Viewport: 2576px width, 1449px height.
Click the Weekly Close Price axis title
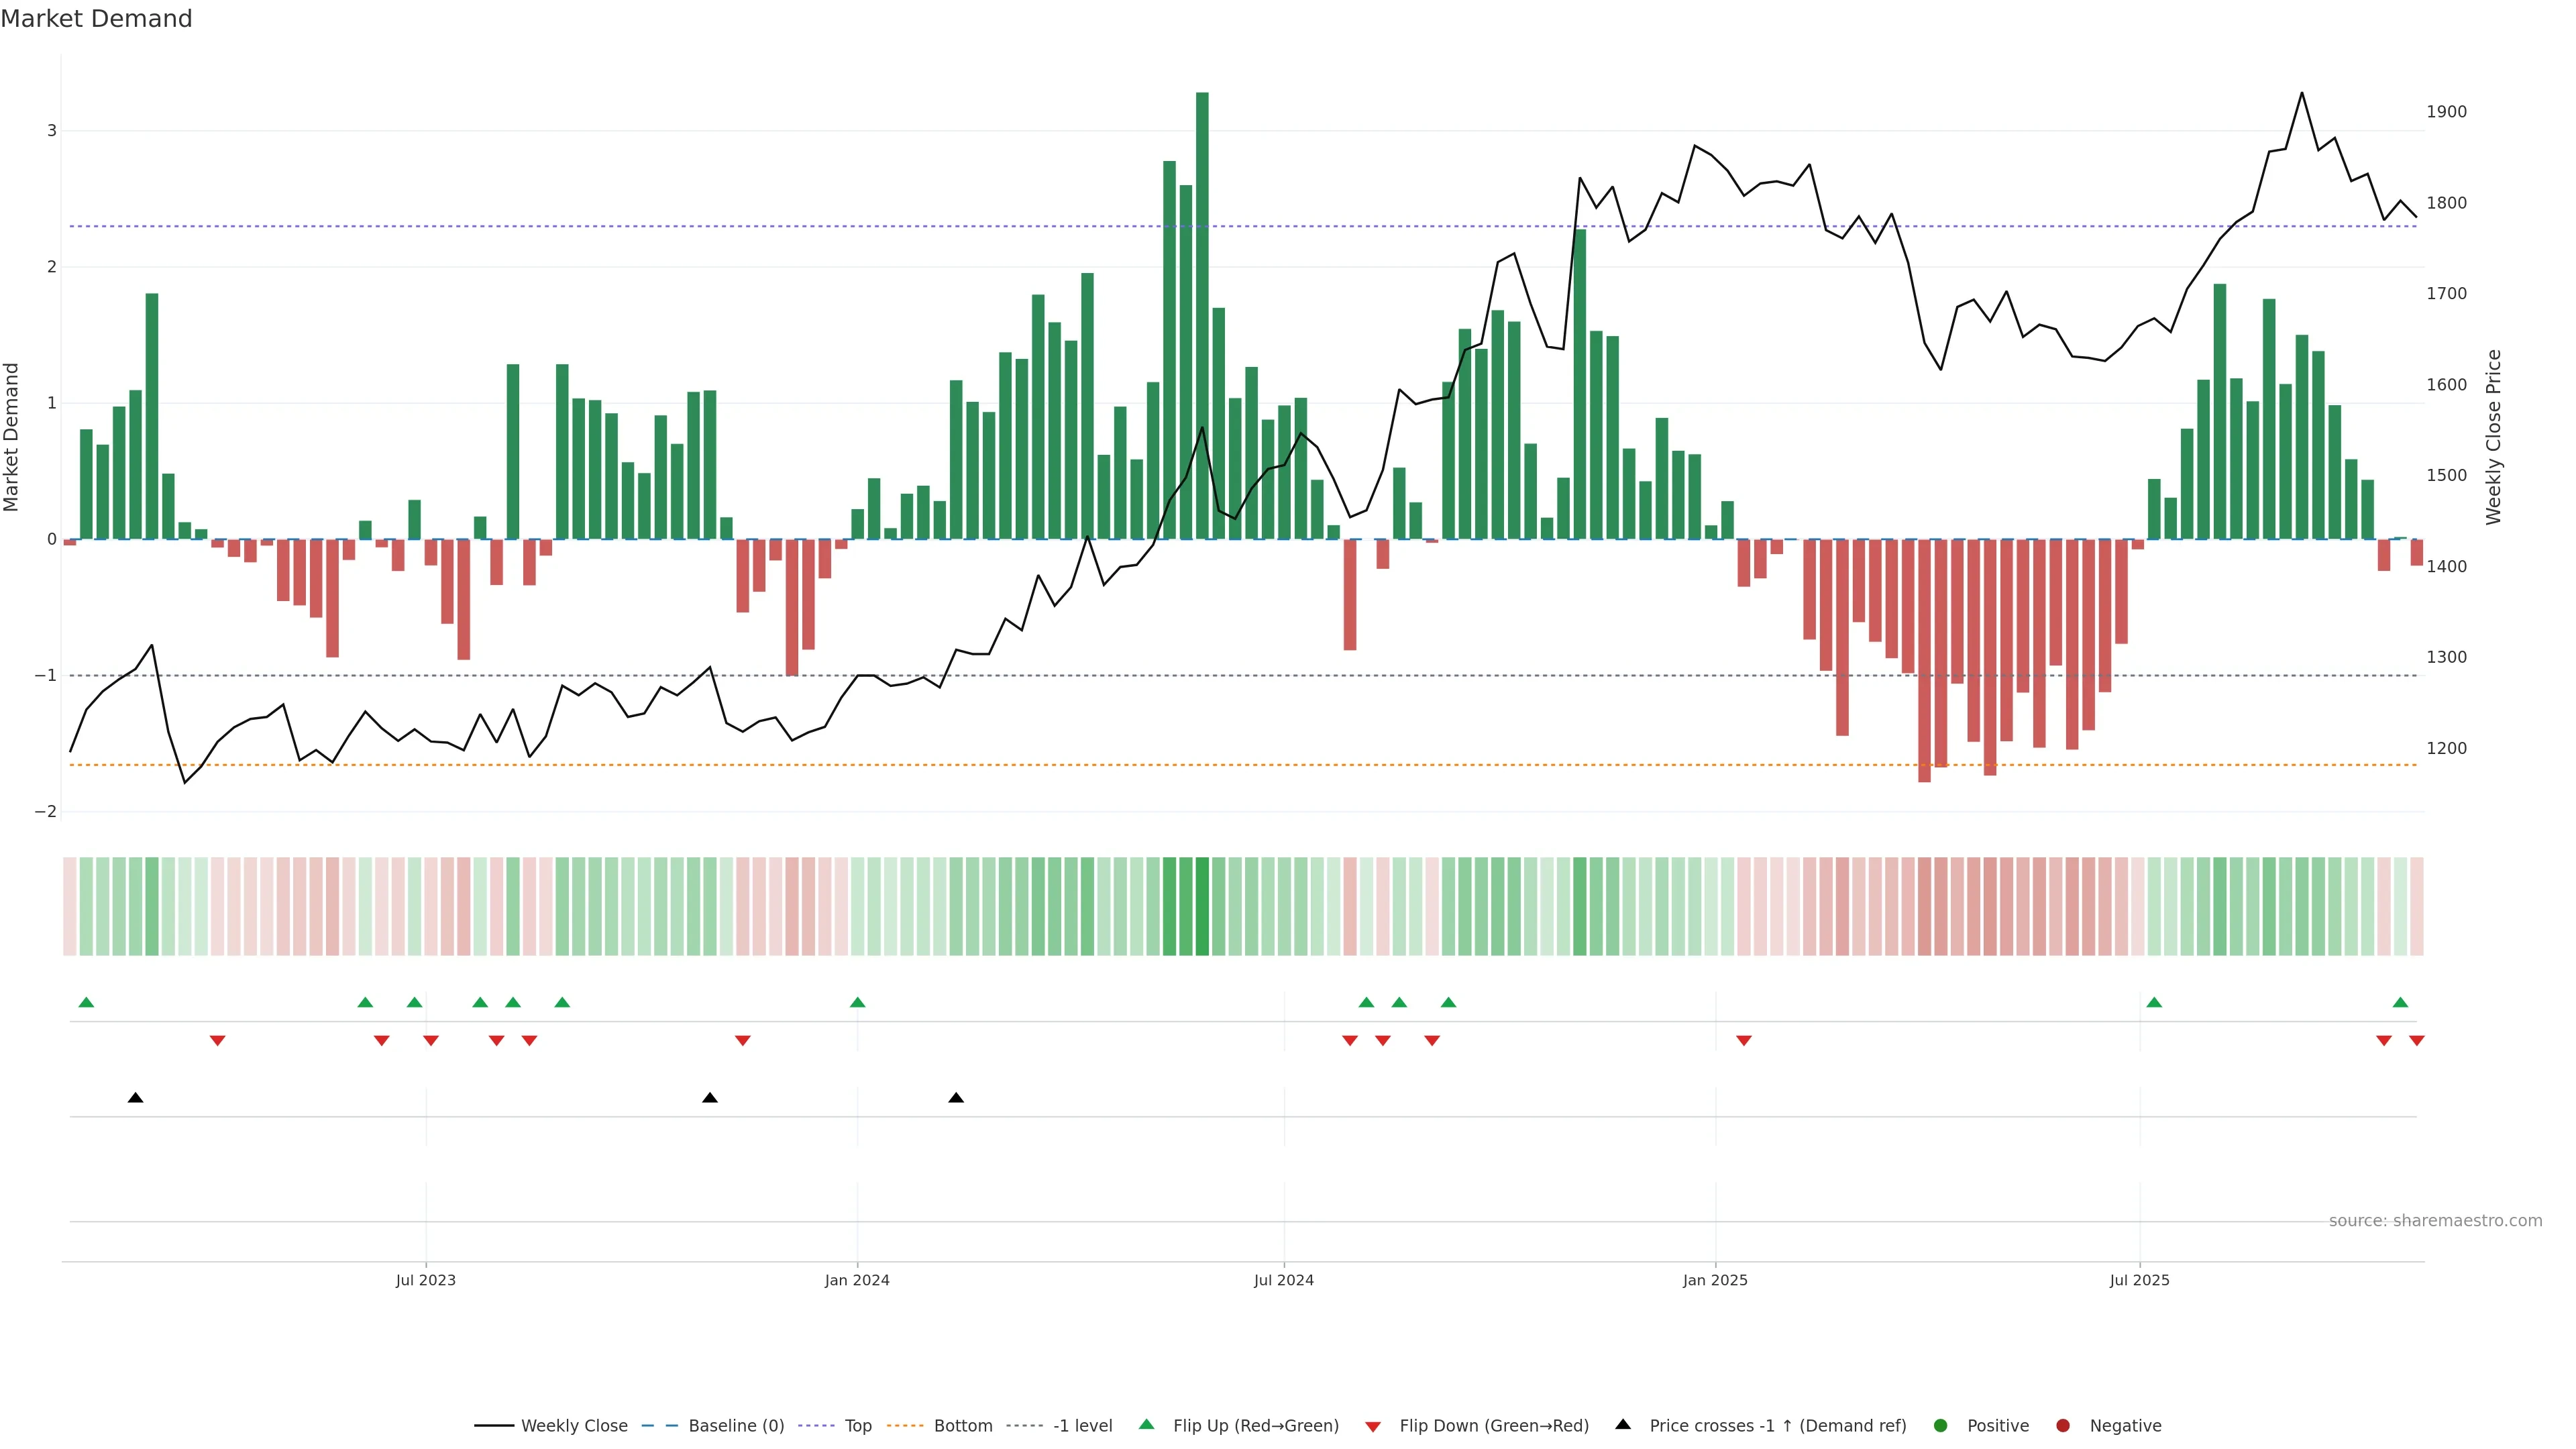coord(2493,437)
